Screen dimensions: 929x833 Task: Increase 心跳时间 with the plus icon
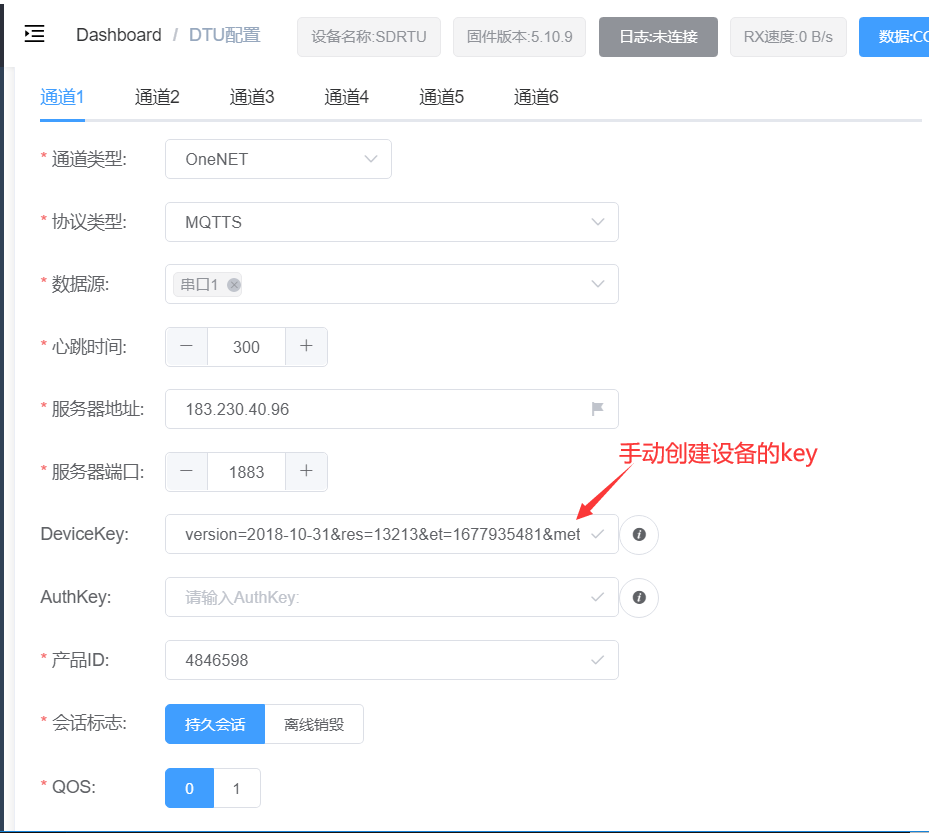tap(303, 347)
